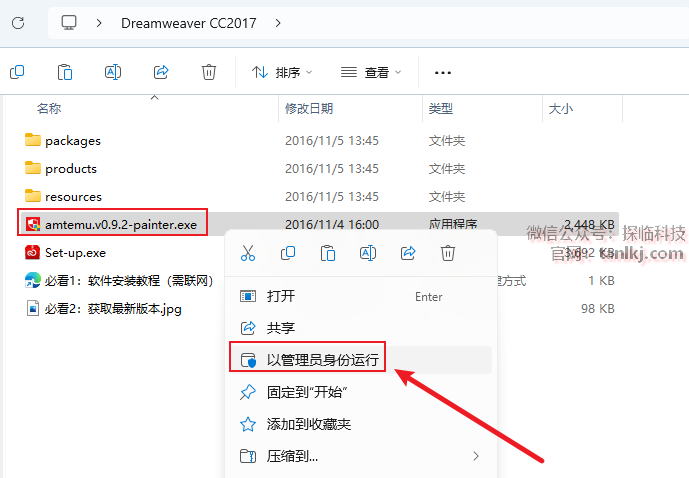Image resolution: width=689 pixels, height=478 pixels.
Task: Sort by the 大小 column header
Action: coord(561,108)
